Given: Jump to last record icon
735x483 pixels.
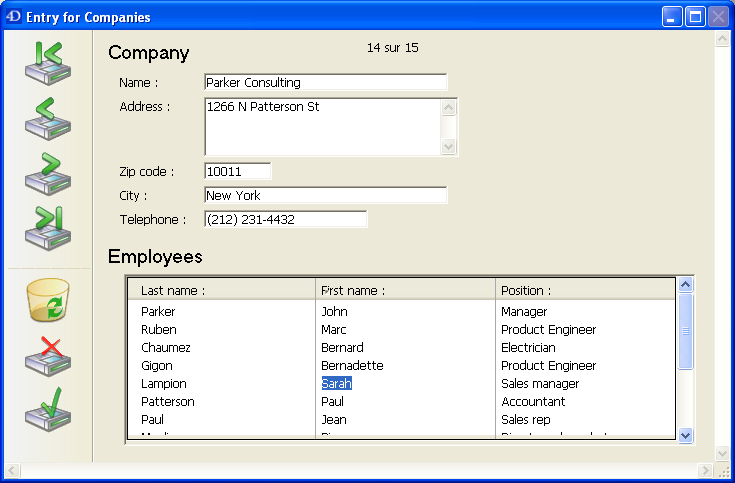Looking at the screenshot, I should [x=47, y=226].
